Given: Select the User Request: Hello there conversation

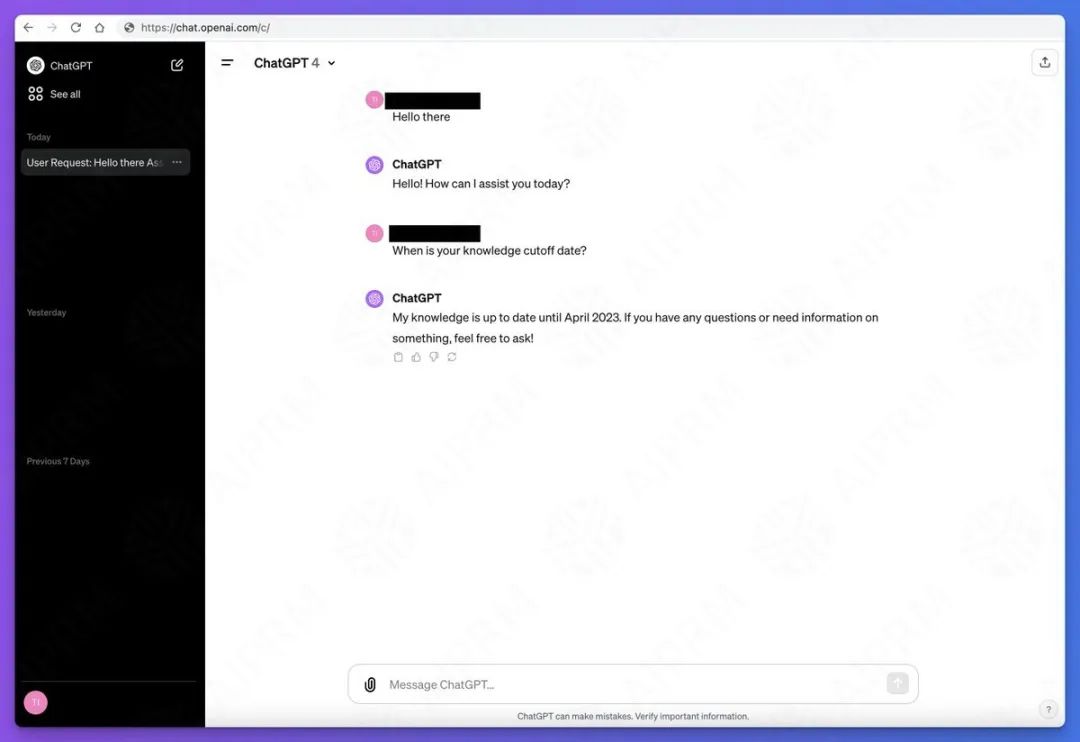Looking at the screenshot, I should pyautogui.click(x=105, y=163).
